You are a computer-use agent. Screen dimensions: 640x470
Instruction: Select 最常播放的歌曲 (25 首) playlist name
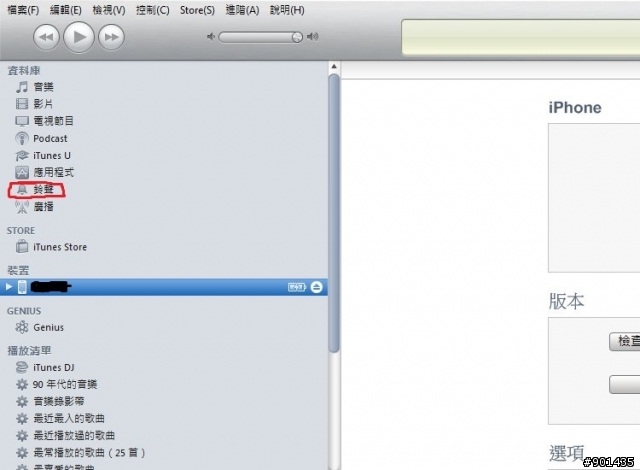pos(89,453)
